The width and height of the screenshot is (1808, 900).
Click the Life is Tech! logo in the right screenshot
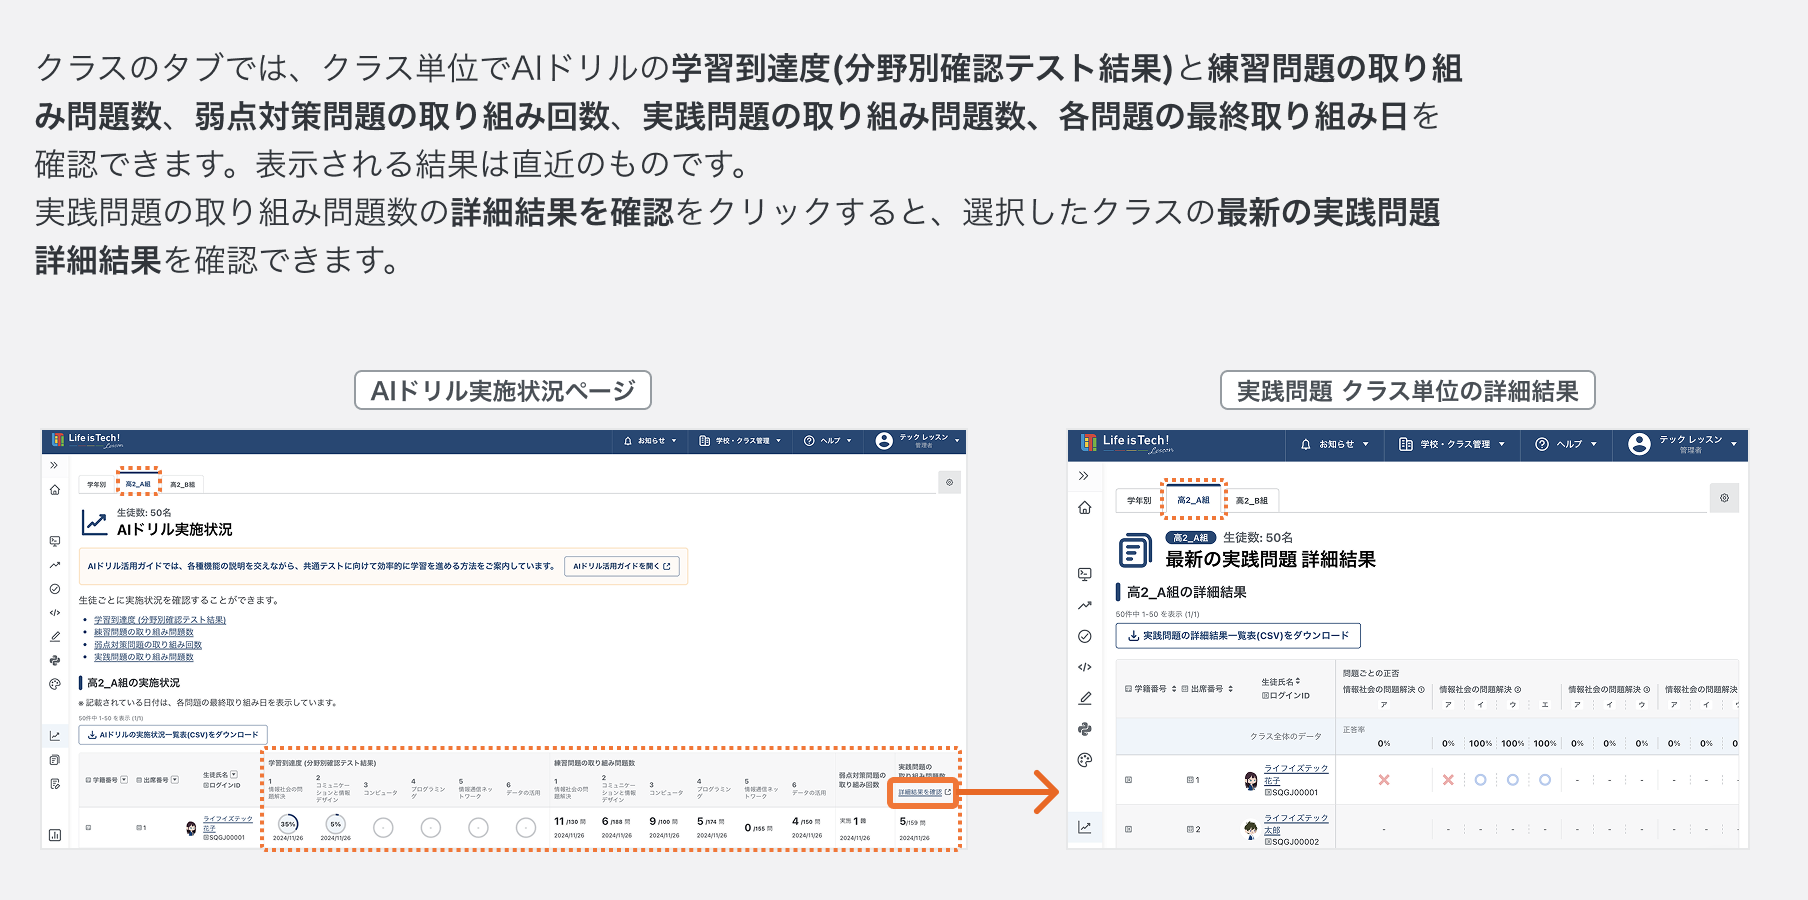pos(1126,443)
